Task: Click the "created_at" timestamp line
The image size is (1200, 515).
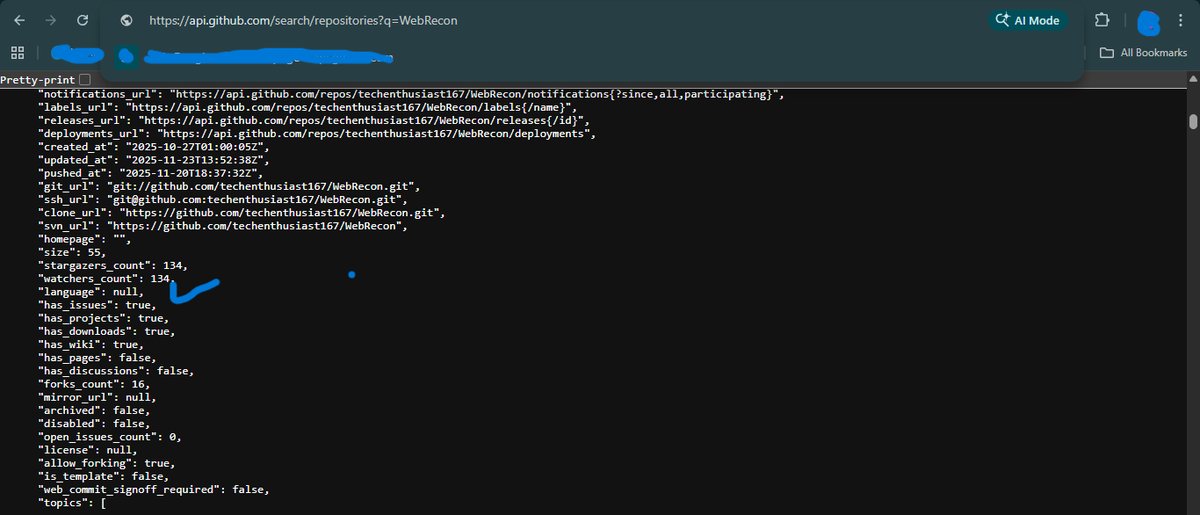Action: click(x=154, y=146)
